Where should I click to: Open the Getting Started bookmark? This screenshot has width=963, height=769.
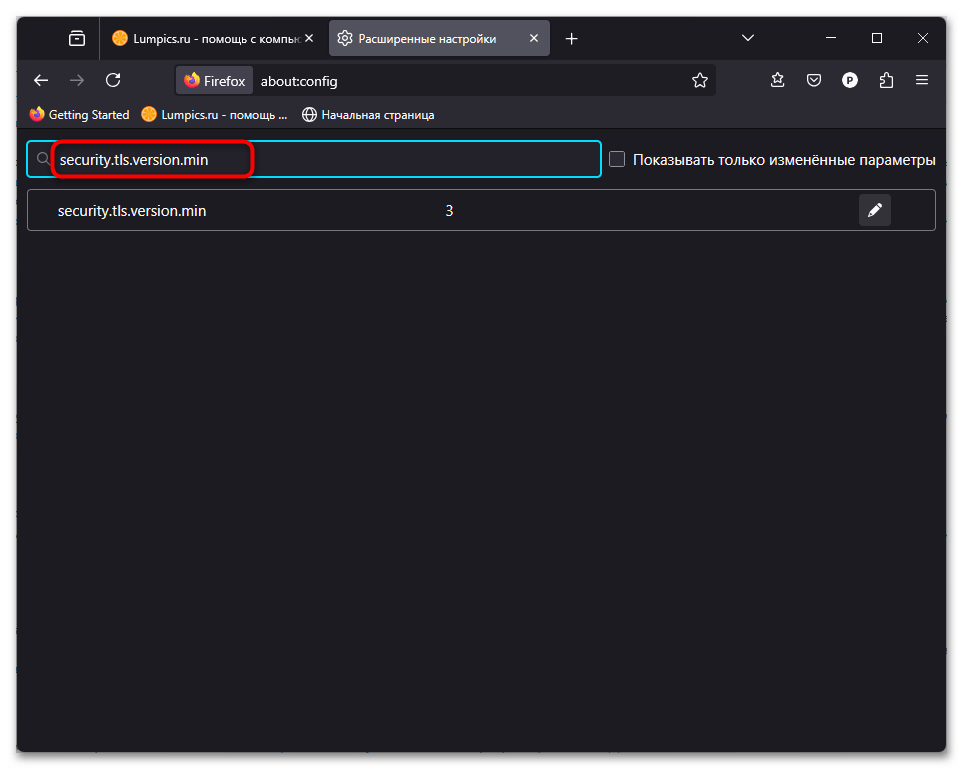(79, 115)
